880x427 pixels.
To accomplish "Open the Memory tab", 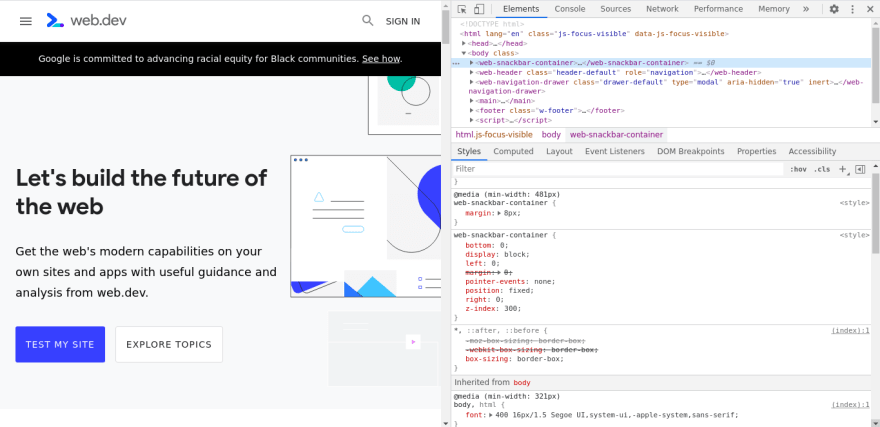I will [x=774, y=9].
